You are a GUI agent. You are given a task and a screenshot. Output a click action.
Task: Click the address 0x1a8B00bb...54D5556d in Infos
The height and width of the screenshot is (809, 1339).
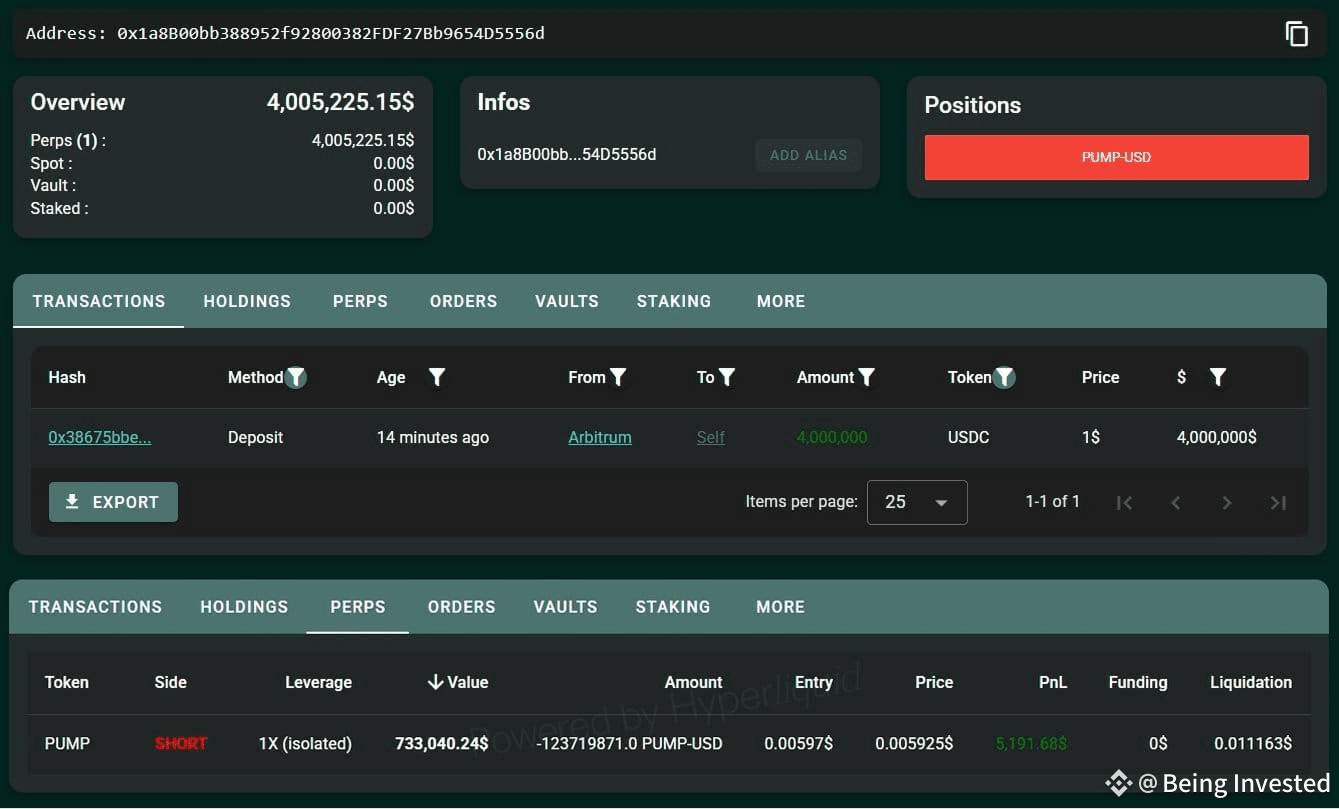567,154
